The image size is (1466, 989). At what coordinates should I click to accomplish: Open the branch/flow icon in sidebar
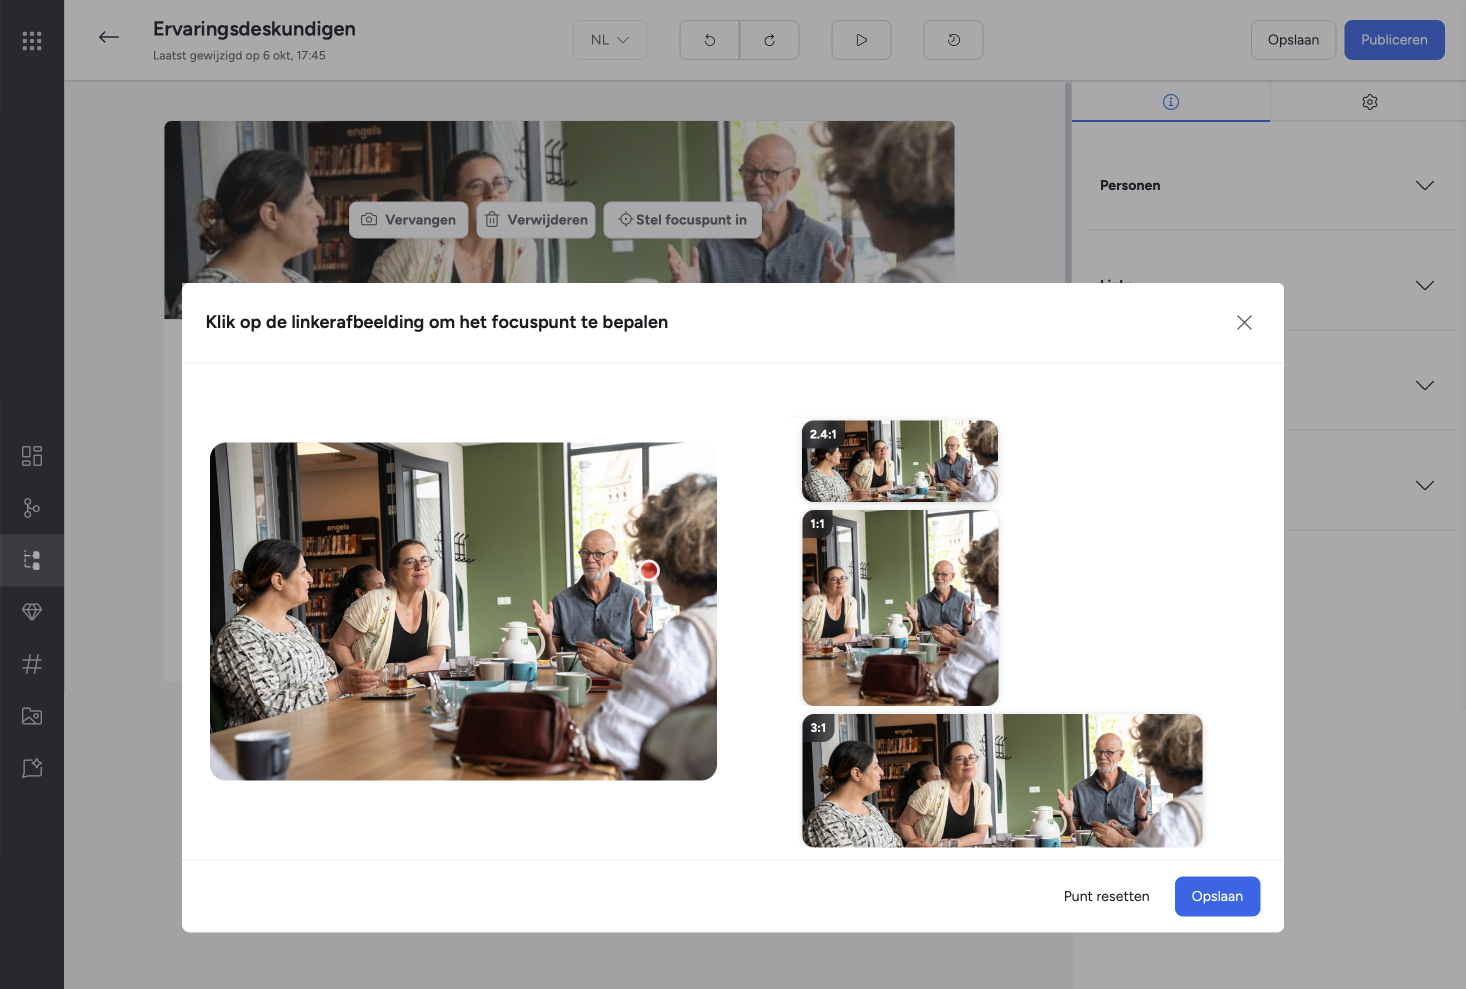32,508
